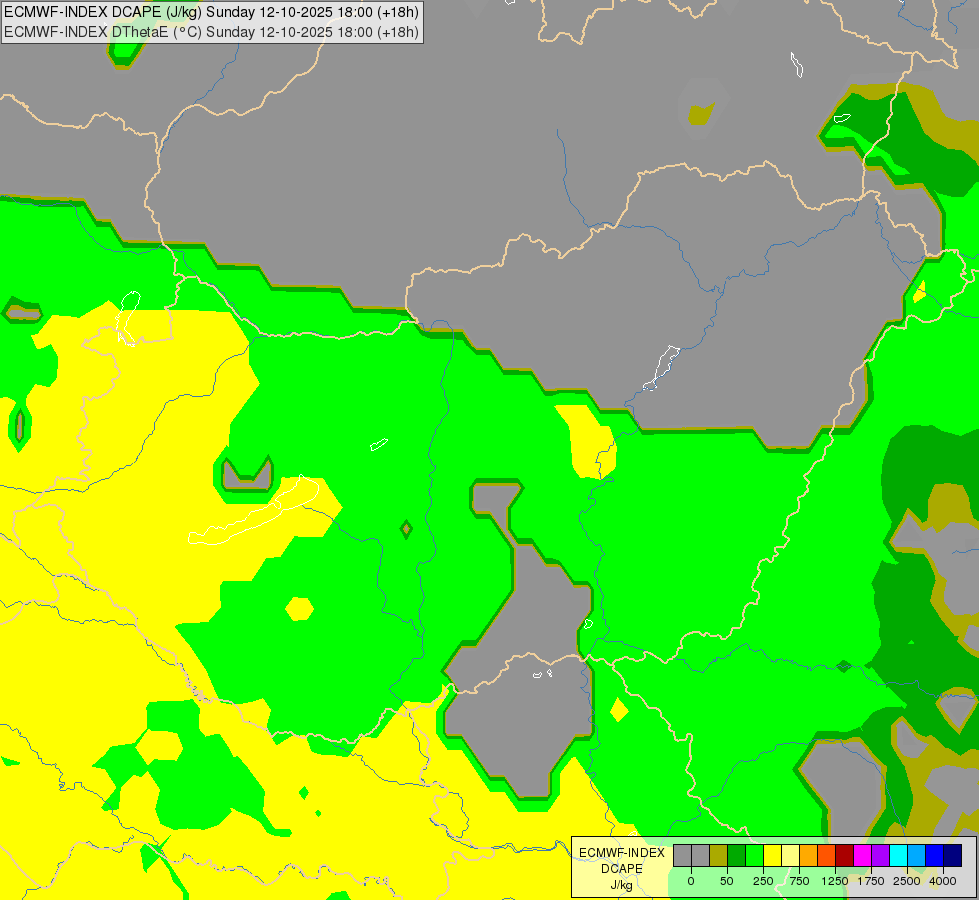Pick the red-orange legend swatch
The image size is (979, 900).
click(827, 856)
